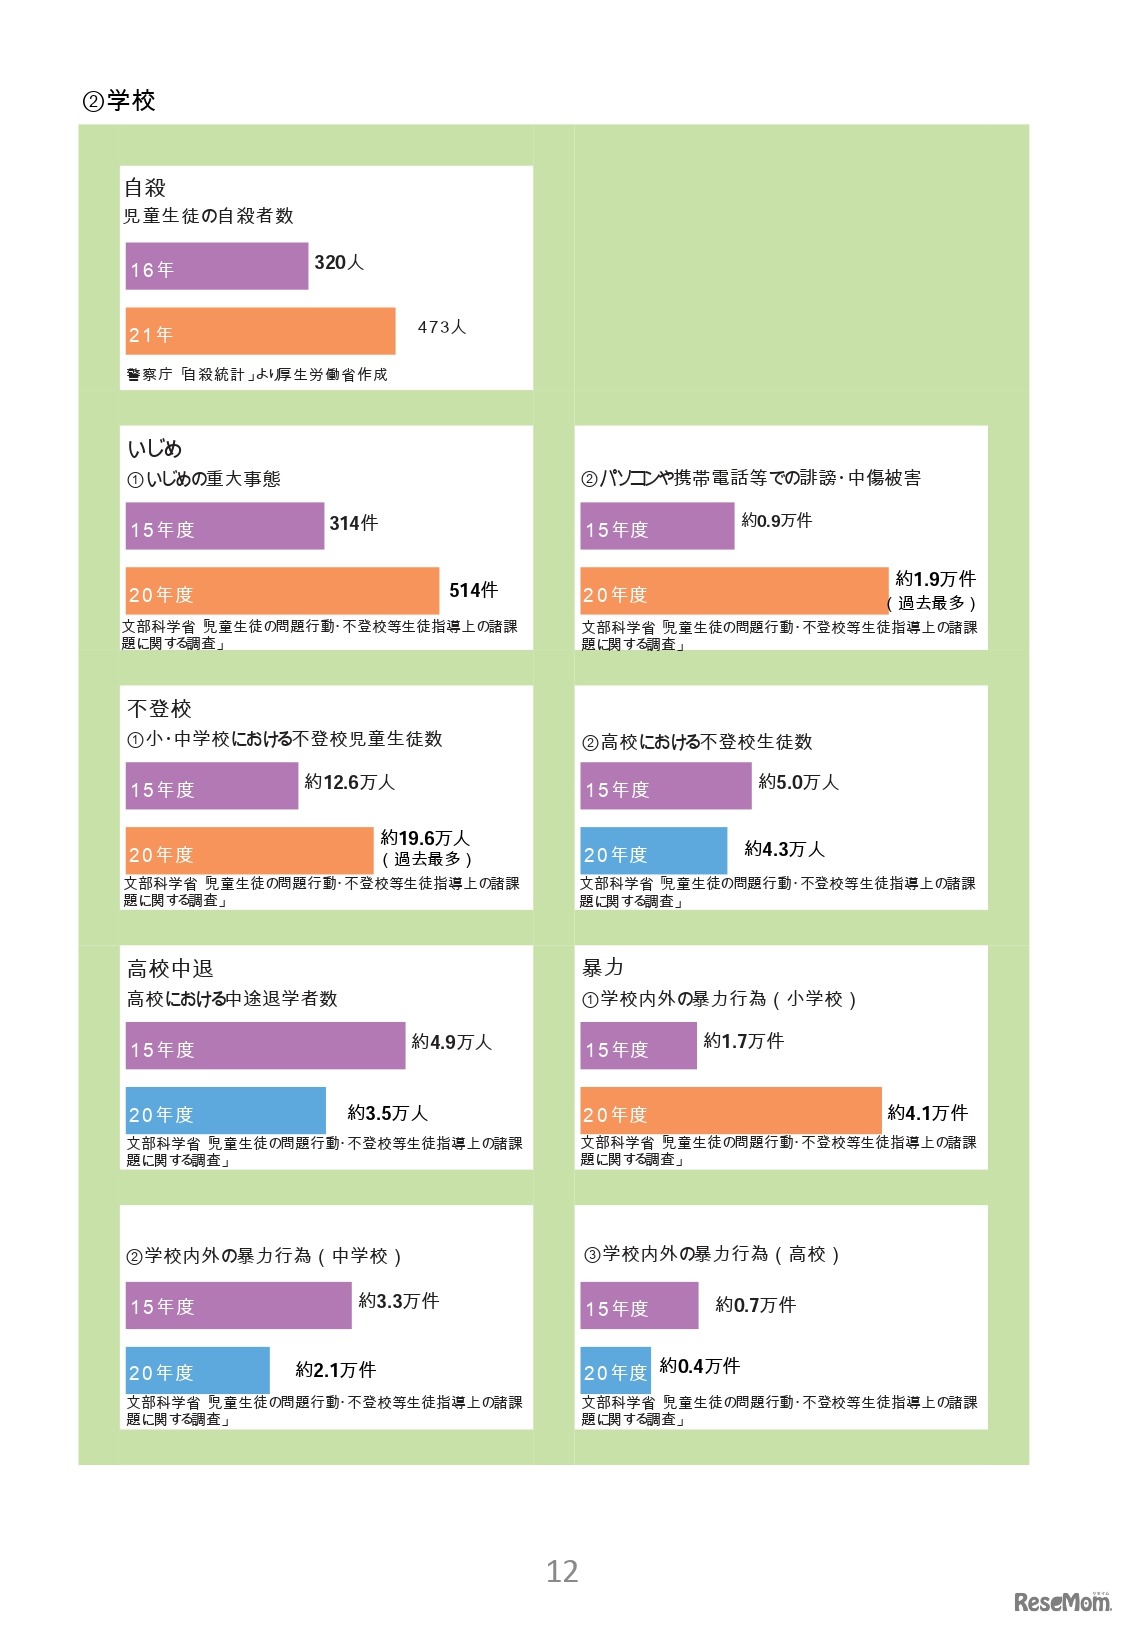Viewport: 1125px width, 1625px height.
Task: Click the purple 16年 bar
Action: click(x=216, y=267)
